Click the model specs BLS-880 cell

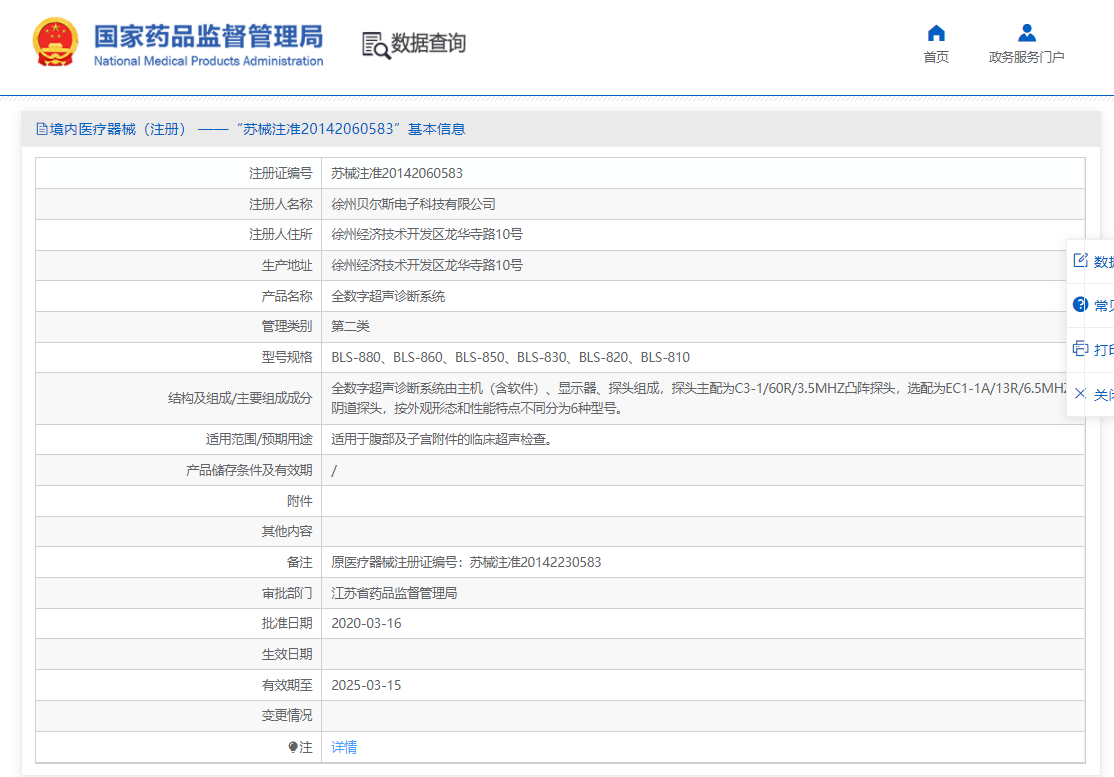pyautogui.click(x=510, y=357)
